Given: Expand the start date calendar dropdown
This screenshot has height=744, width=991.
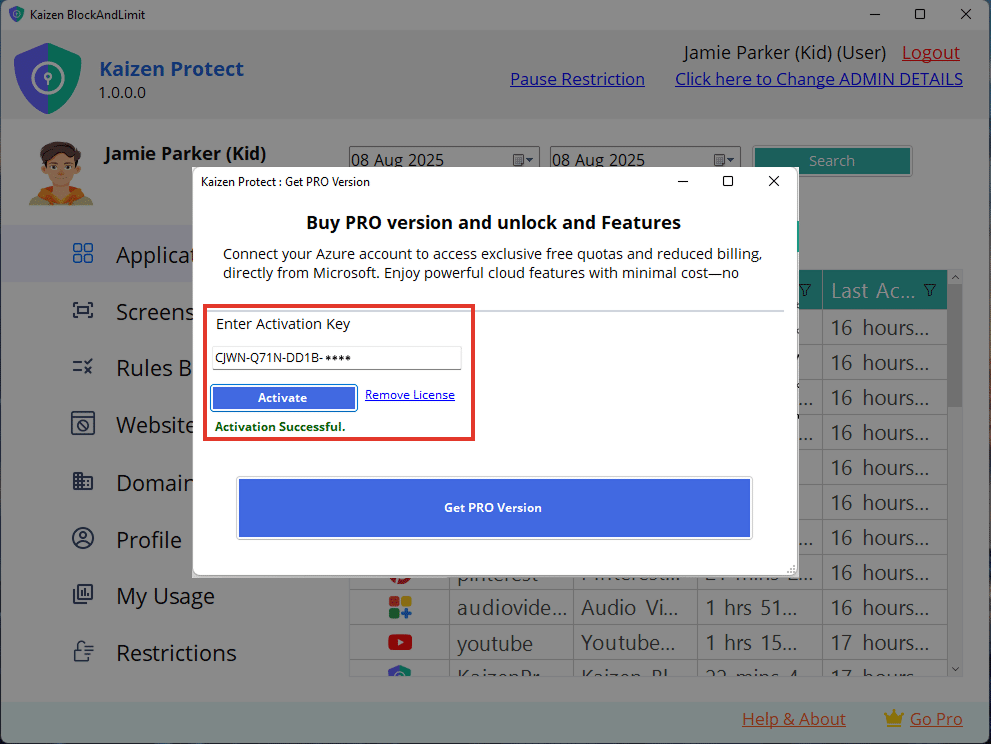Looking at the screenshot, I should (524, 160).
